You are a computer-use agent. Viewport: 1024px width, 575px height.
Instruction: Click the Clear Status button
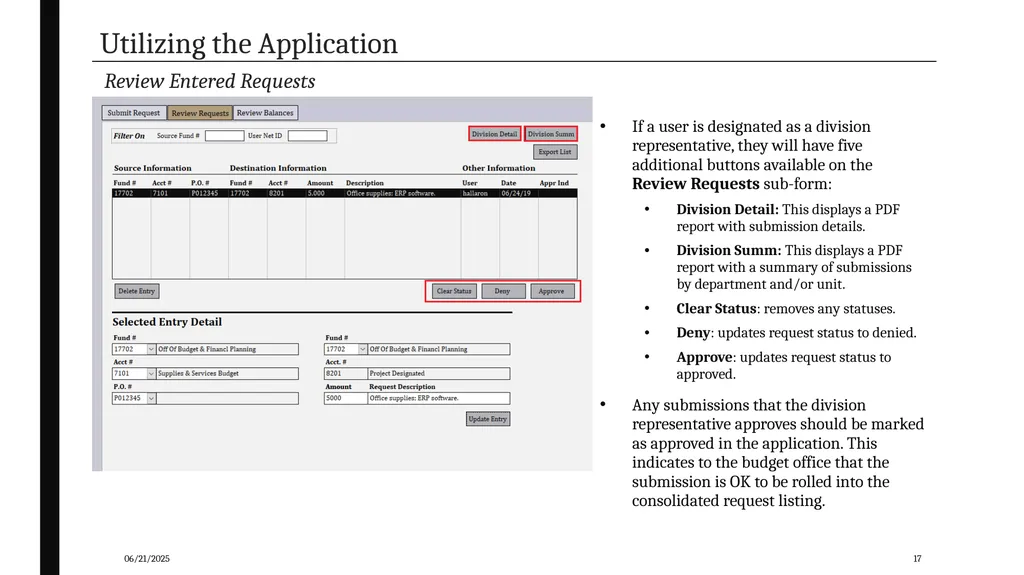pyautogui.click(x=454, y=291)
